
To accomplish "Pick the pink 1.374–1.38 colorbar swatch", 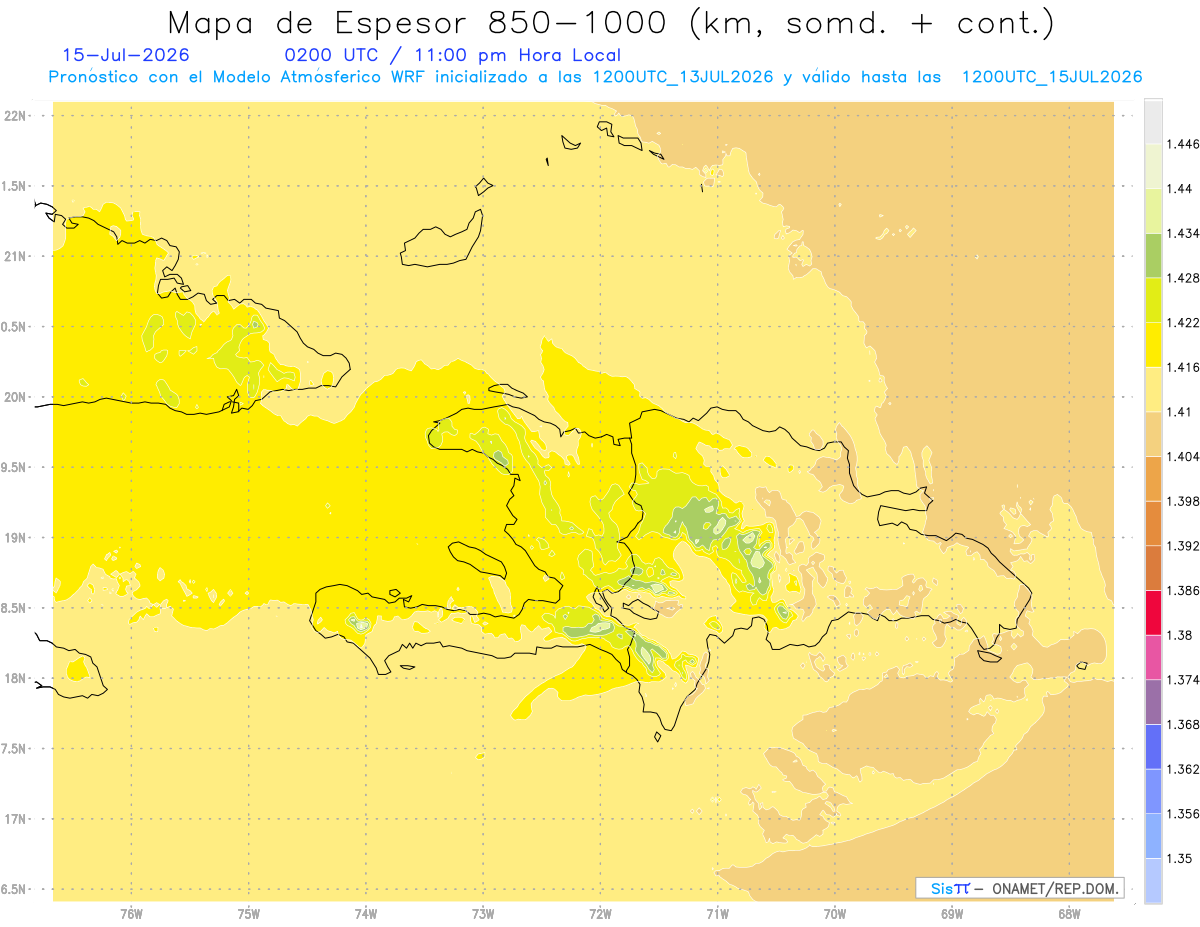I will click(x=1153, y=657).
